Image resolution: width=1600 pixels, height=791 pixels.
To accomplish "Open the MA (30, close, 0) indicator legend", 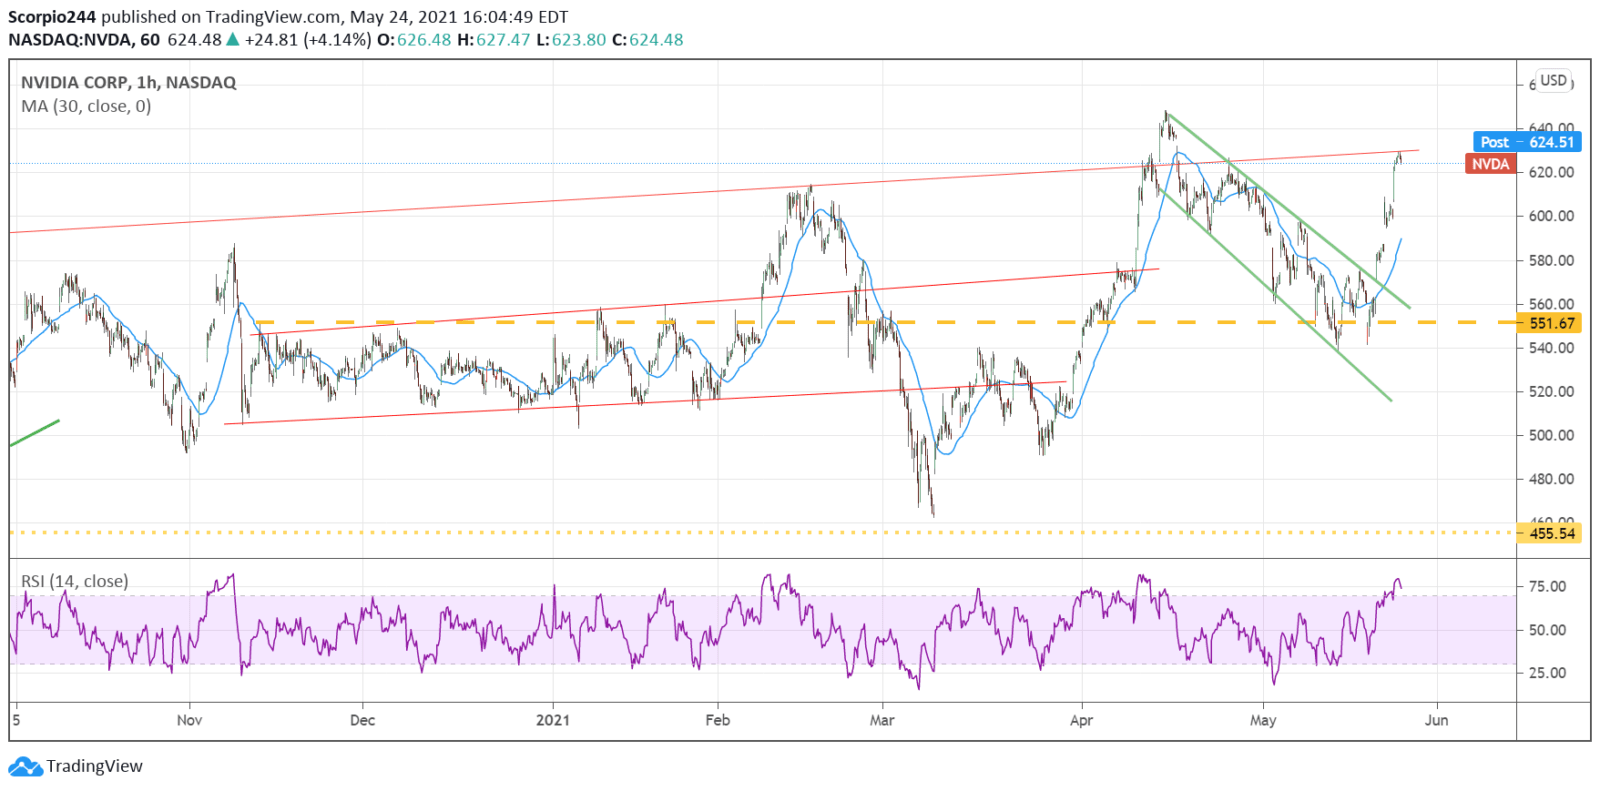I will (x=86, y=106).
